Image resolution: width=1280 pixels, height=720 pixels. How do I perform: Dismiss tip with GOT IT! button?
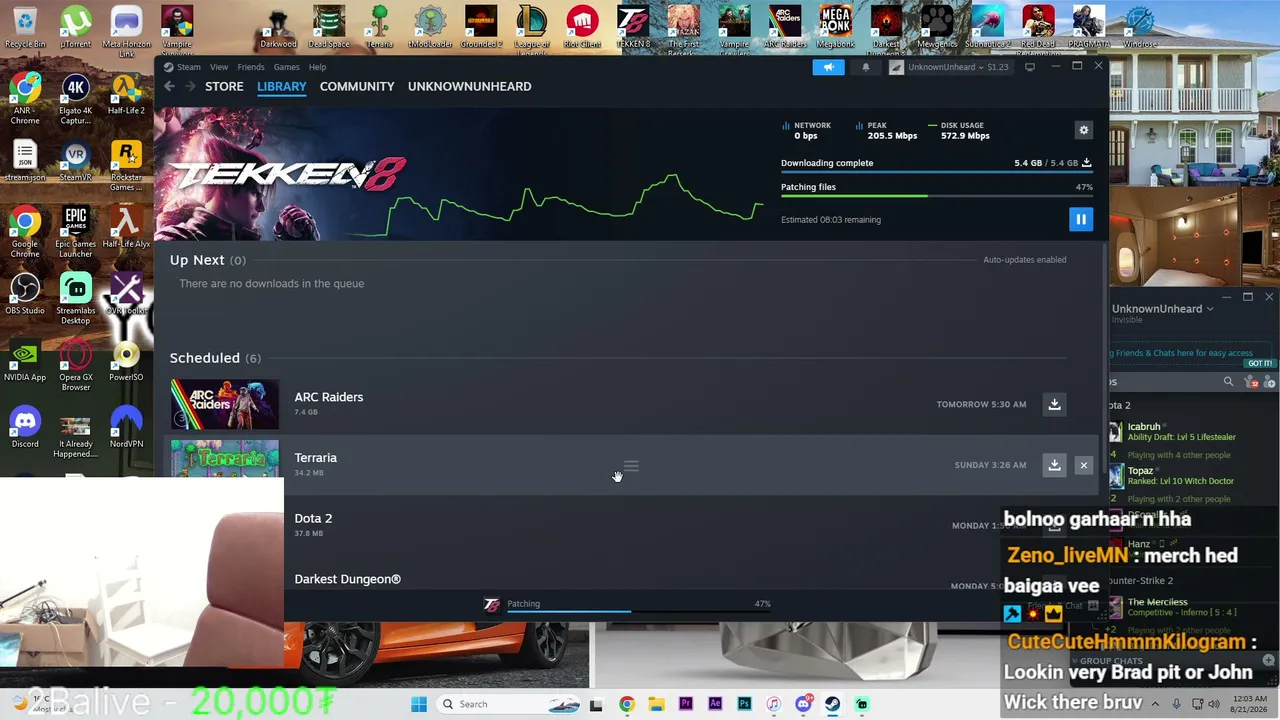[x=1260, y=363]
